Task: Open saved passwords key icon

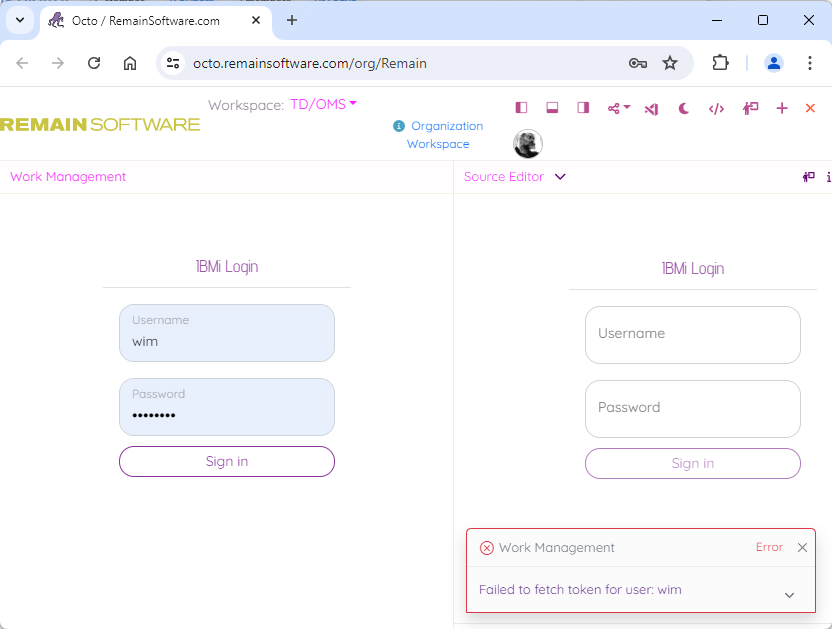Action: coord(638,64)
